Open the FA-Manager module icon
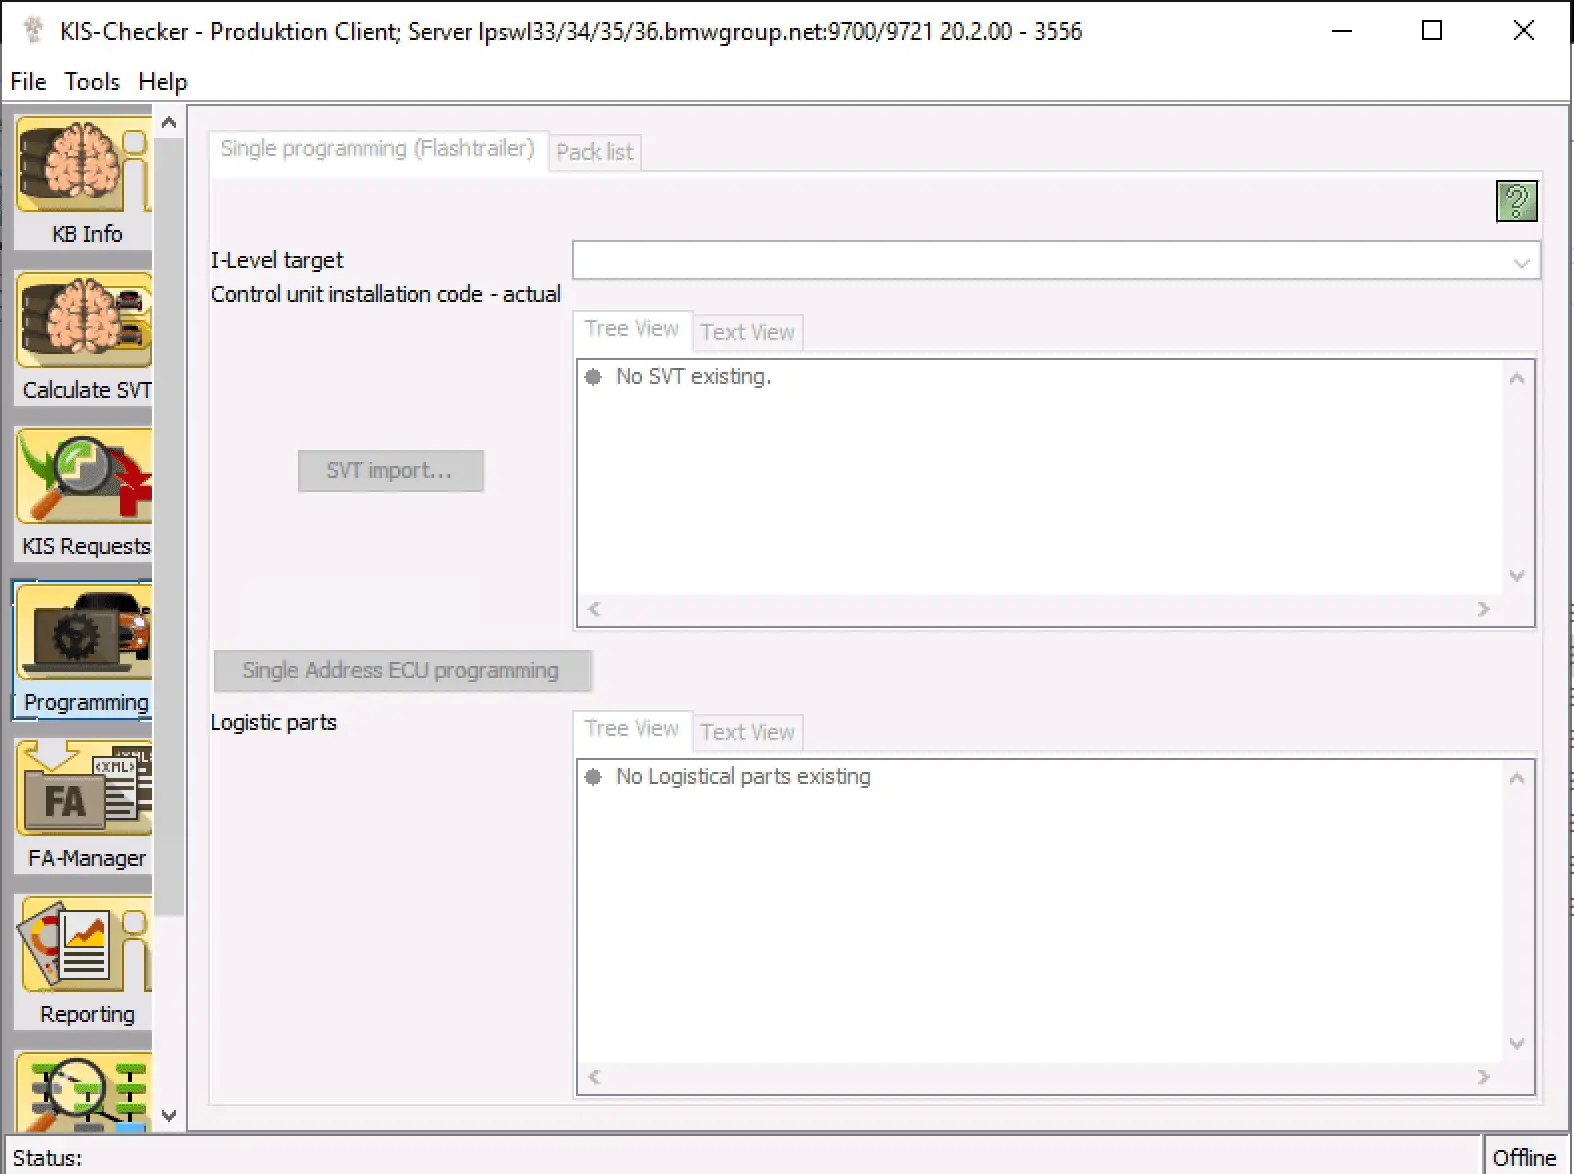 click(84, 806)
